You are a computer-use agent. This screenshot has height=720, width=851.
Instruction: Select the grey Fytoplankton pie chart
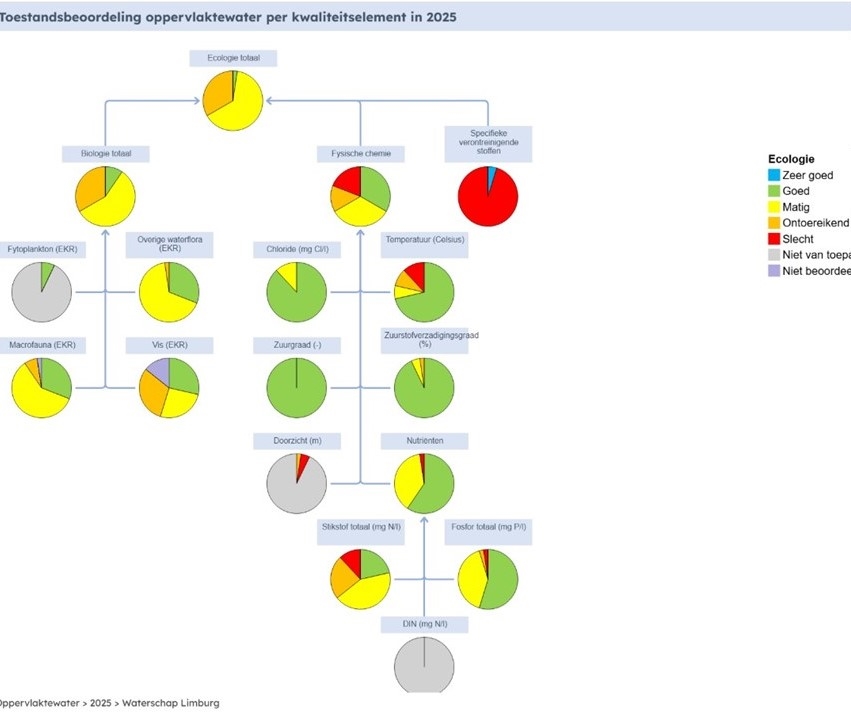[x=41, y=292]
